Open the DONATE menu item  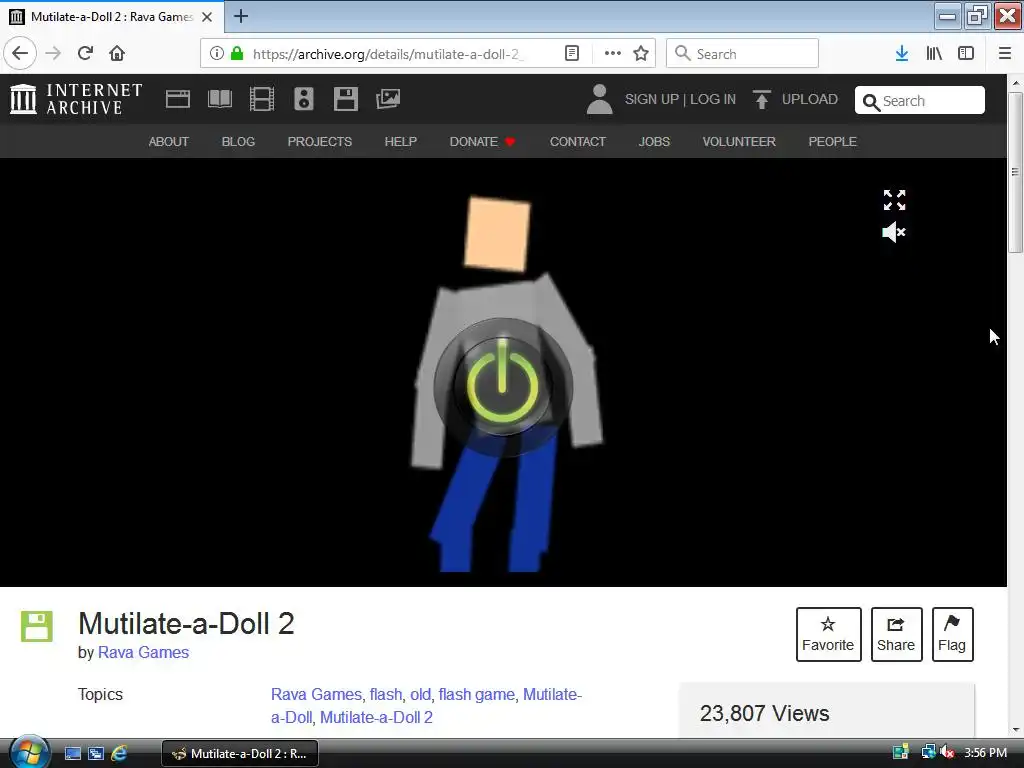coord(482,142)
